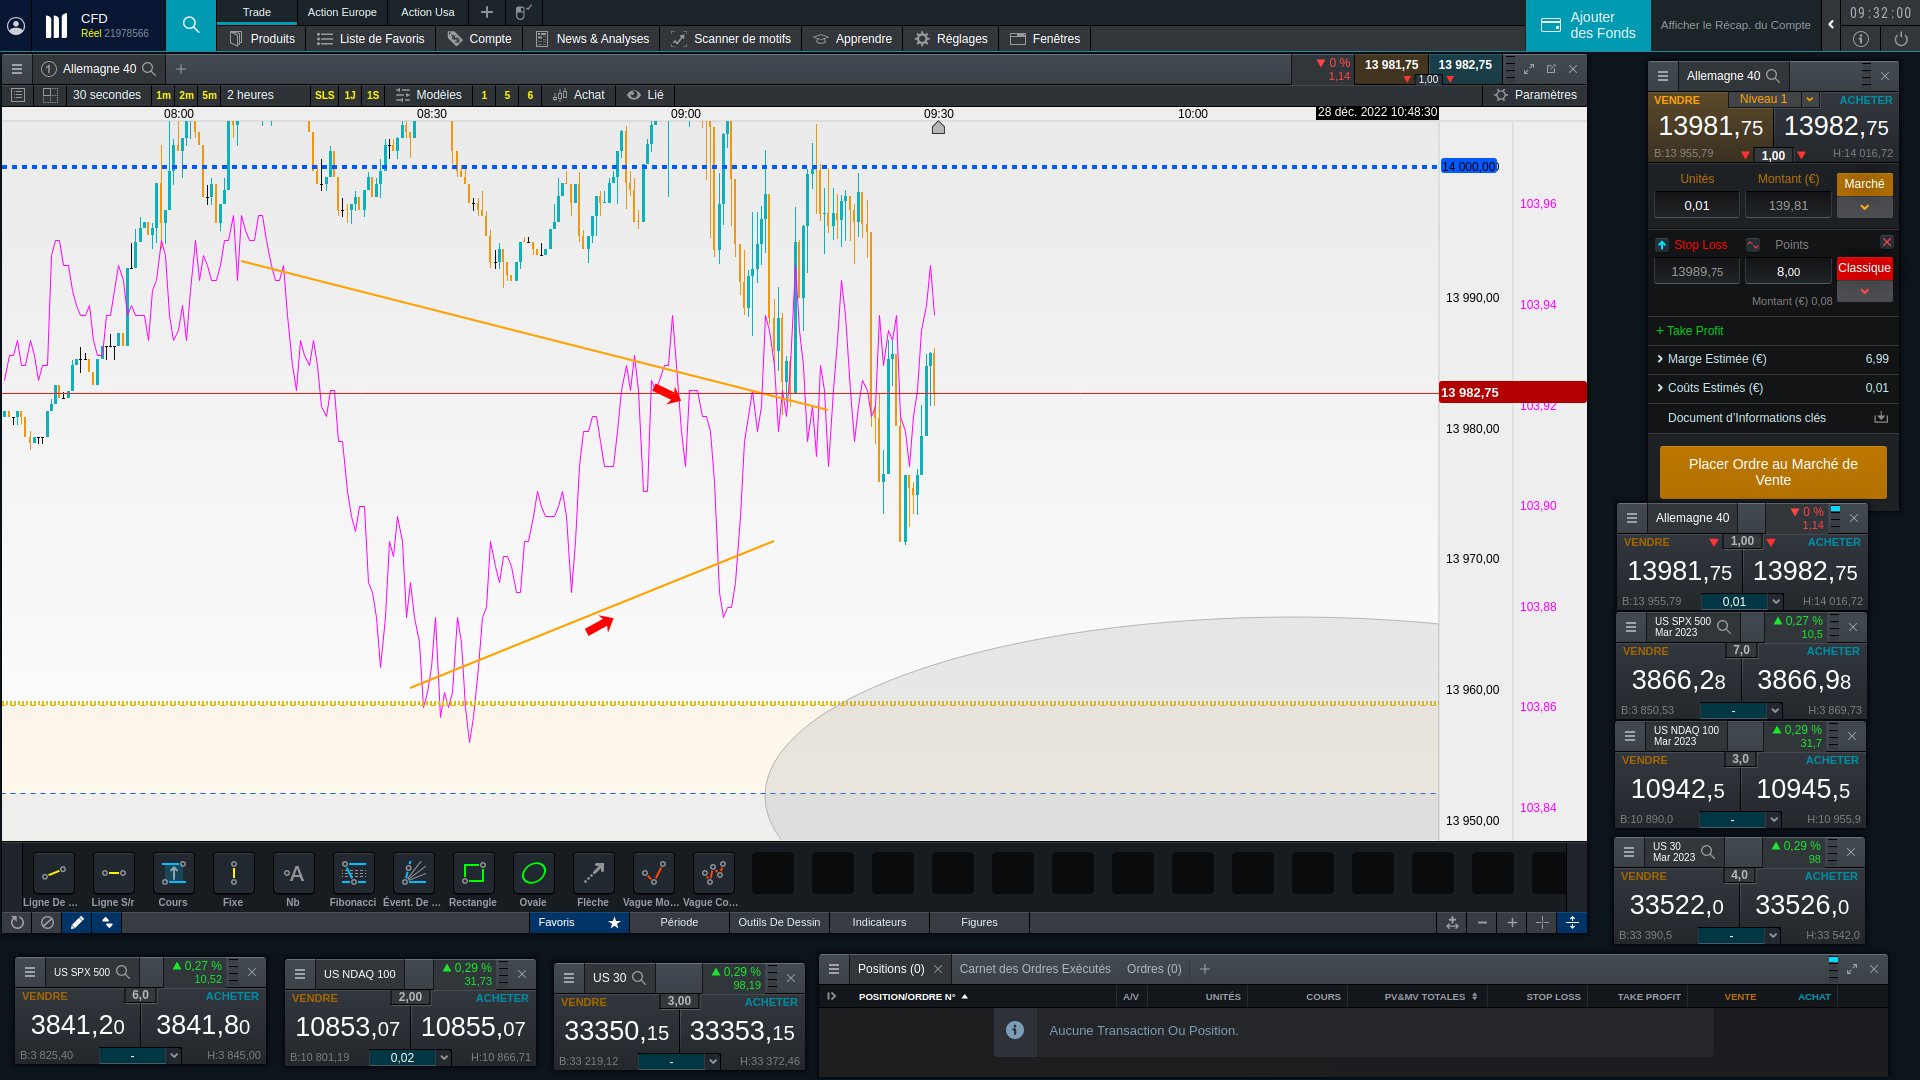Click Placer Ordre au Marché de Vente
The image size is (1920, 1080).
(x=1772, y=472)
